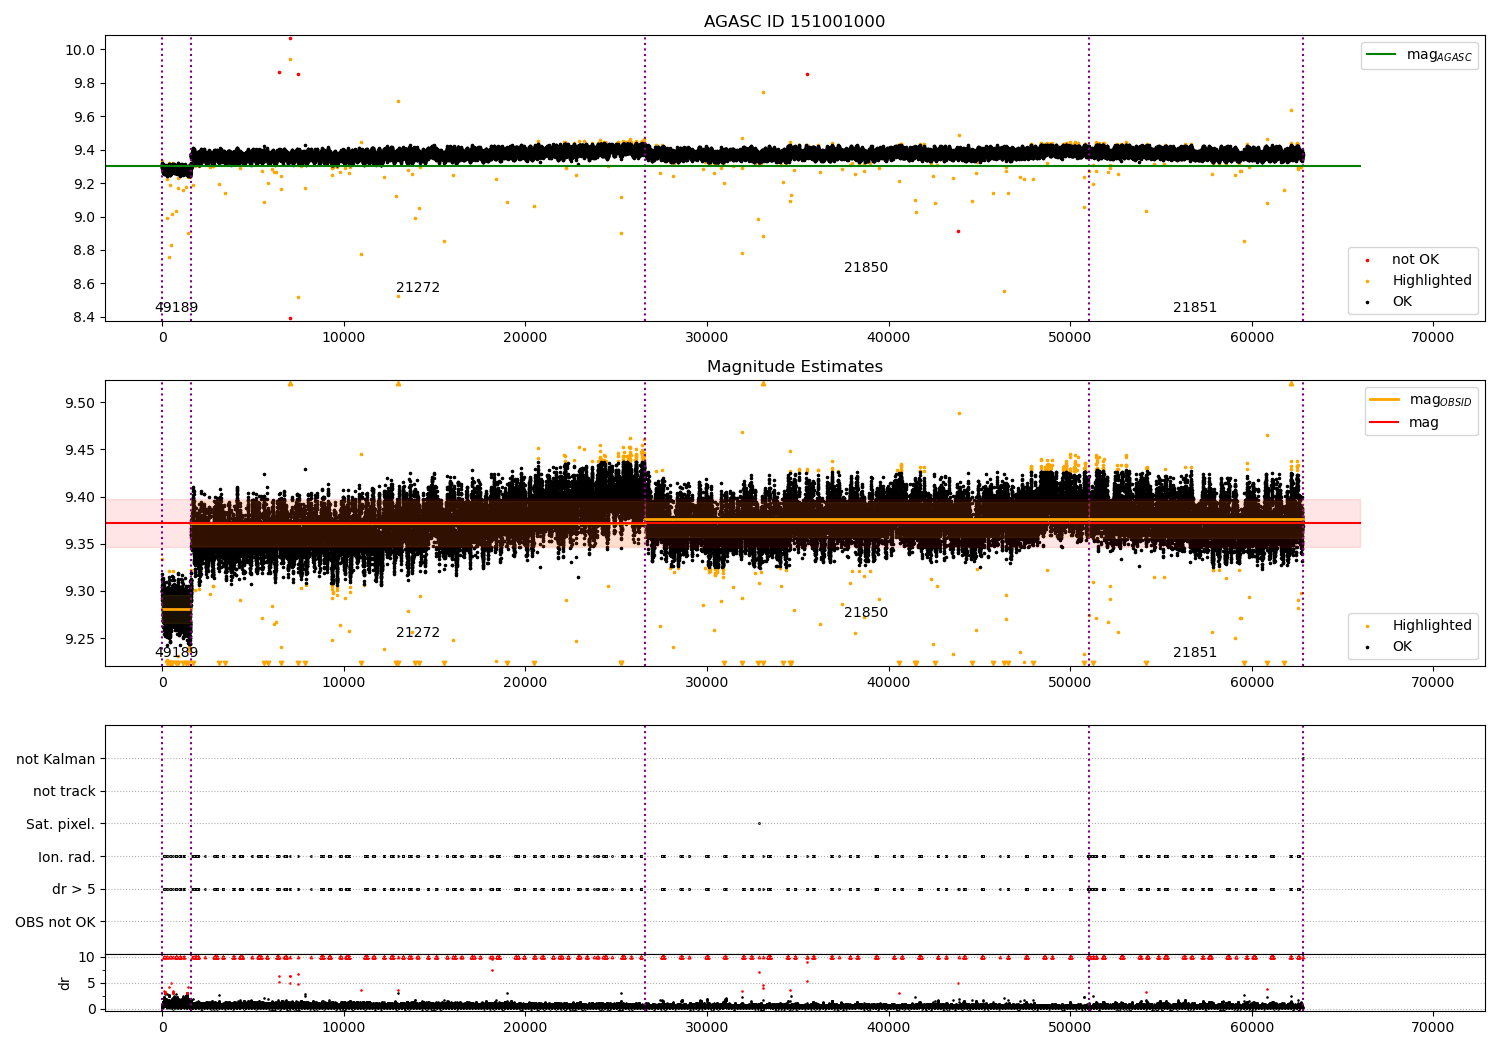Image resolution: width=1500 pixels, height=1050 pixels.
Task: Click the orange mag OBSID legend line sample
Action: pos(1385,400)
